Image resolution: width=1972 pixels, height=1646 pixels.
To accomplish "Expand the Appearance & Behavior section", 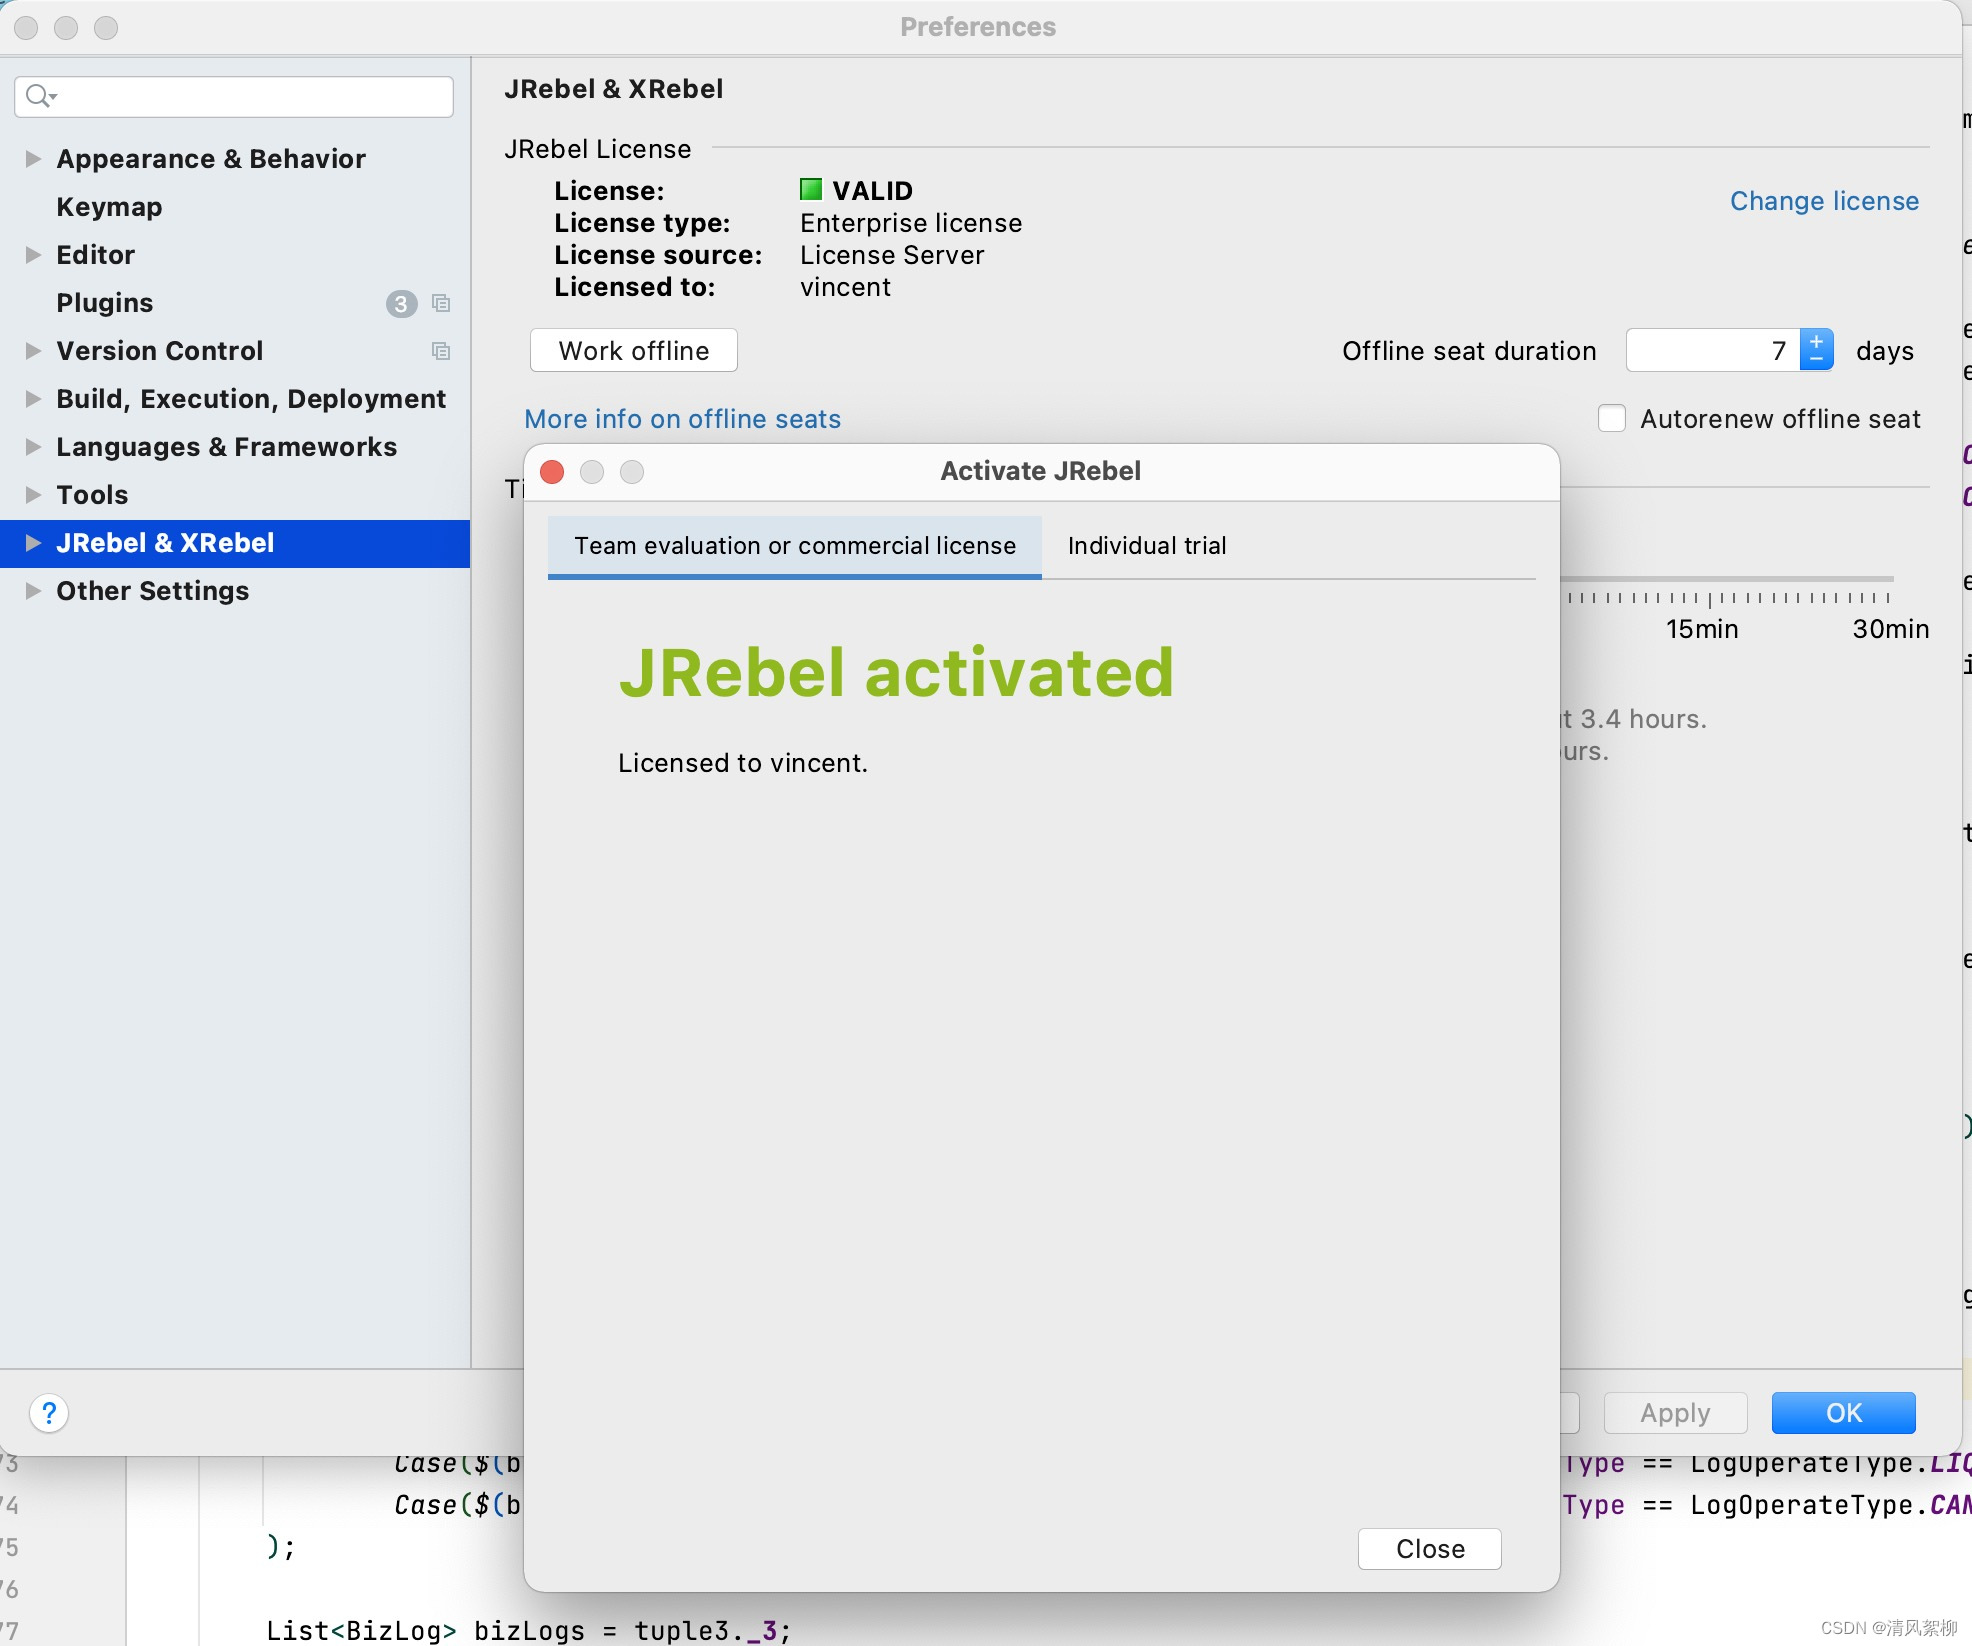I will [x=31, y=158].
